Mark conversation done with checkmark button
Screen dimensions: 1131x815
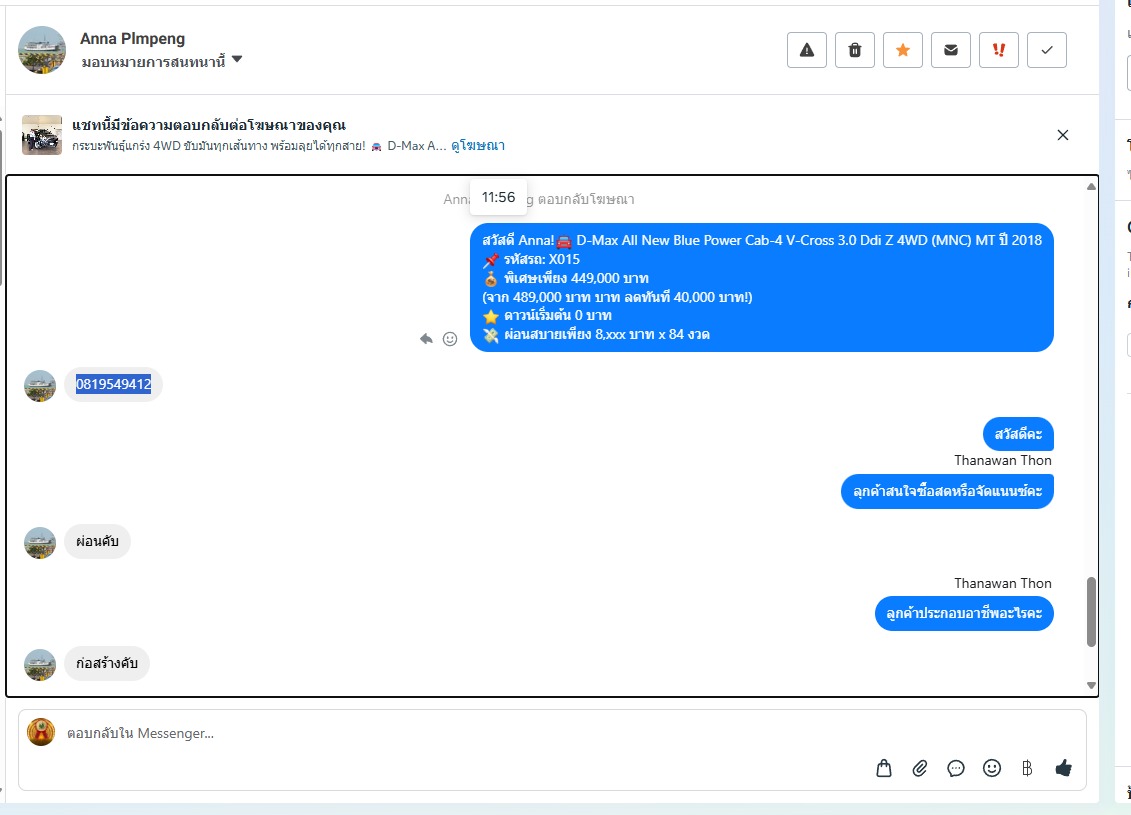1047,50
